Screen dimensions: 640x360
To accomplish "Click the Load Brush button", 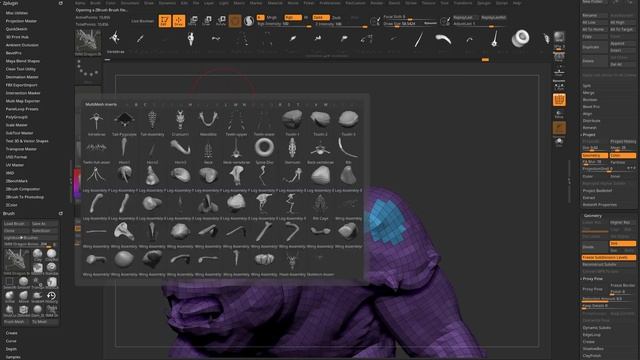I will pyautogui.click(x=16, y=224).
